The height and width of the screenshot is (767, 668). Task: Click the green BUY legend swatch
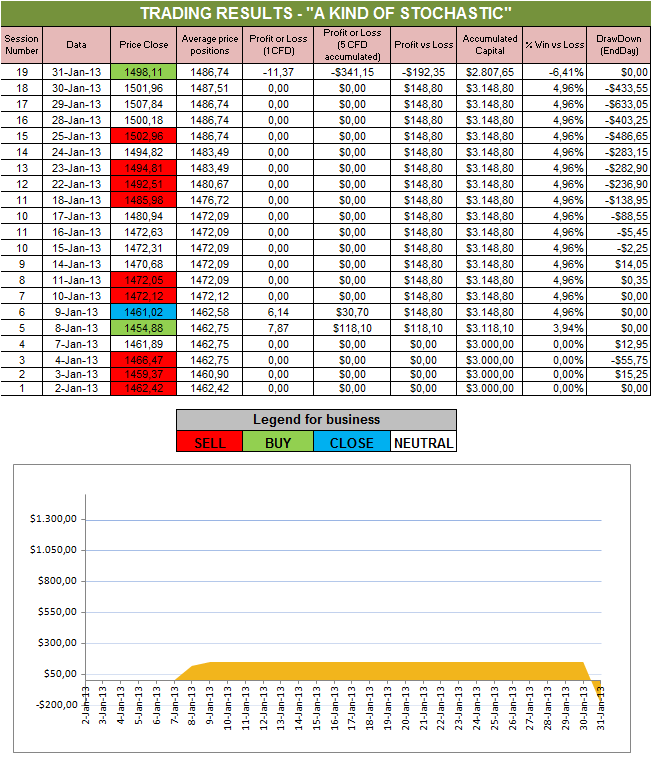(278, 442)
